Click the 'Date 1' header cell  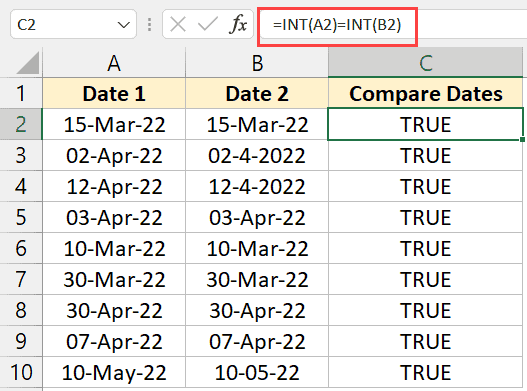point(114,93)
